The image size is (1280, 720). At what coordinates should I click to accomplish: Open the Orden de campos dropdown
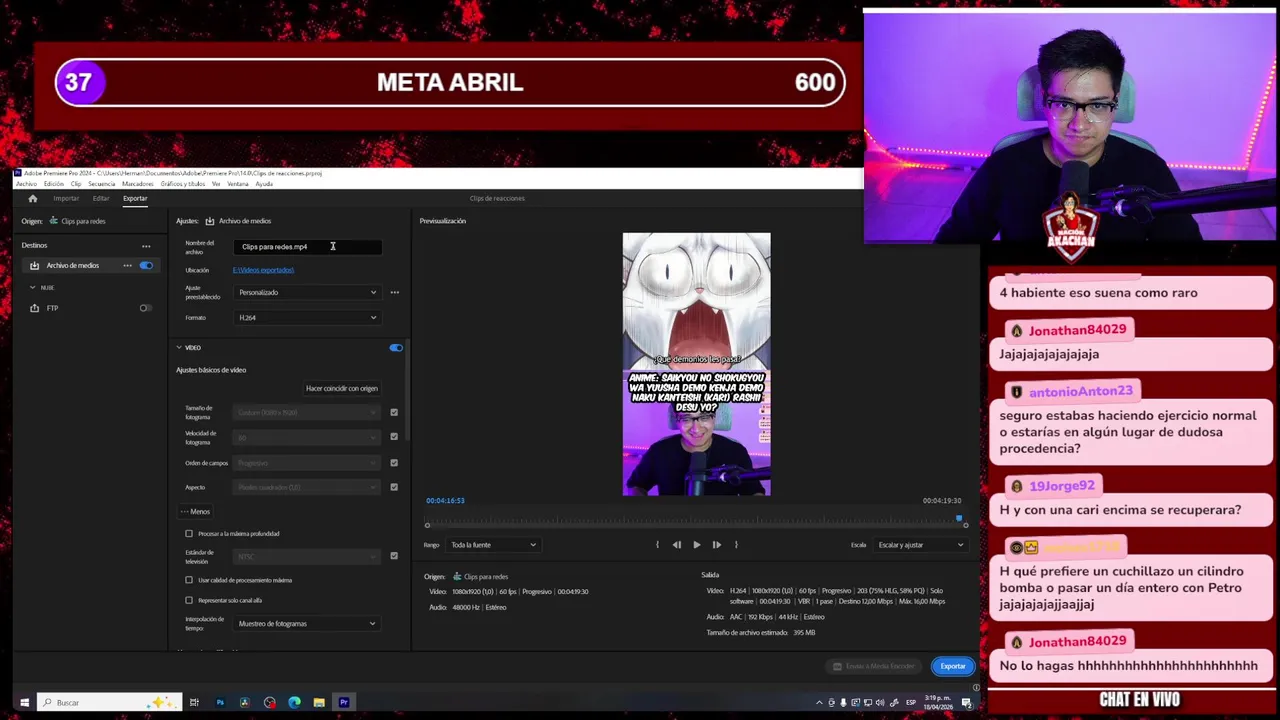[307, 463]
